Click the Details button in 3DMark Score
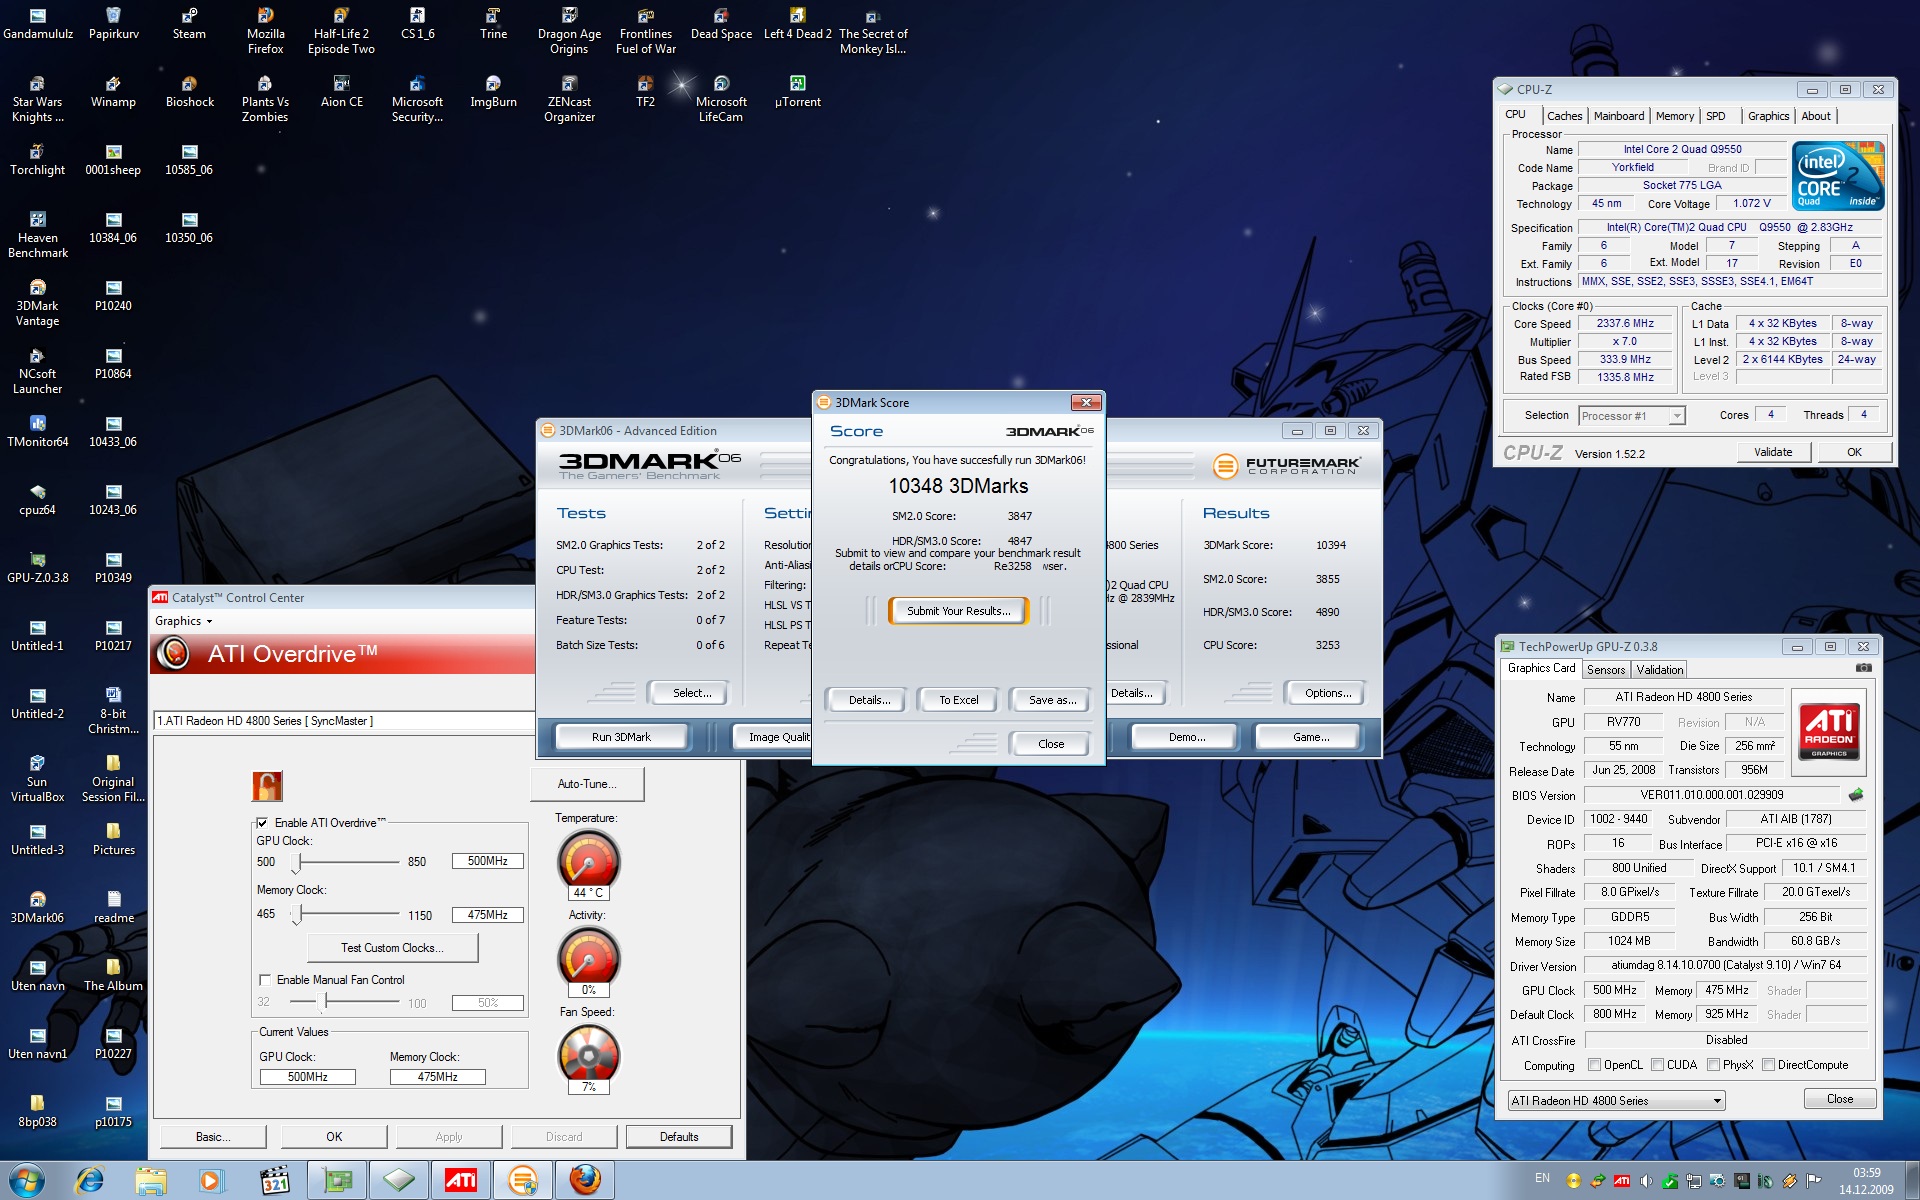The image size is (1920, 1200). click(868, 700)
